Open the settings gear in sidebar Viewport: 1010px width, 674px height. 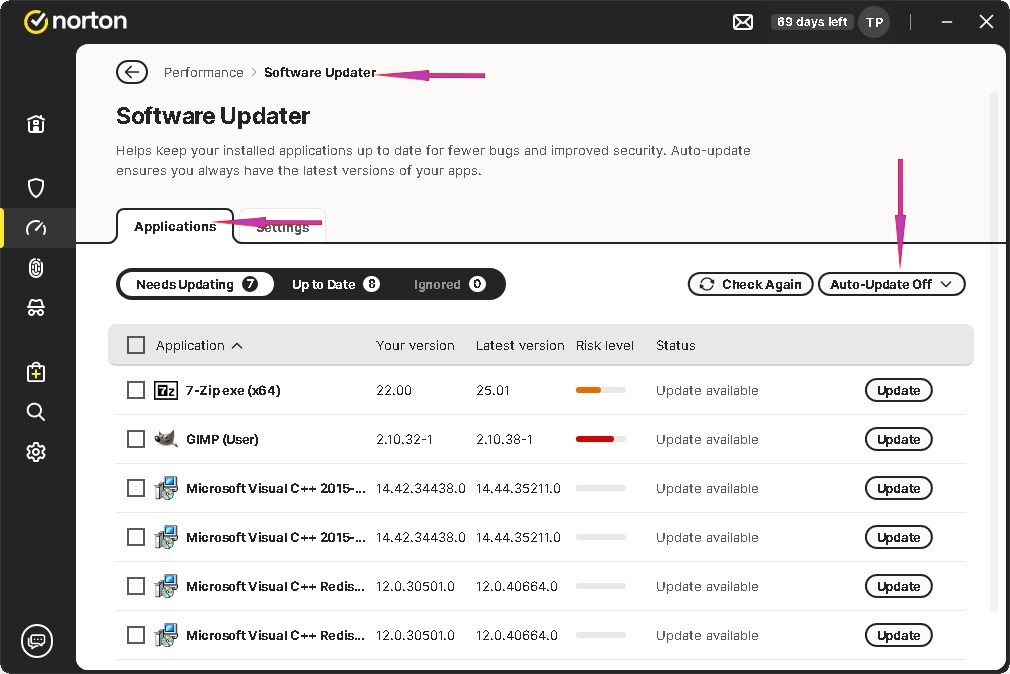click(36, 452)
